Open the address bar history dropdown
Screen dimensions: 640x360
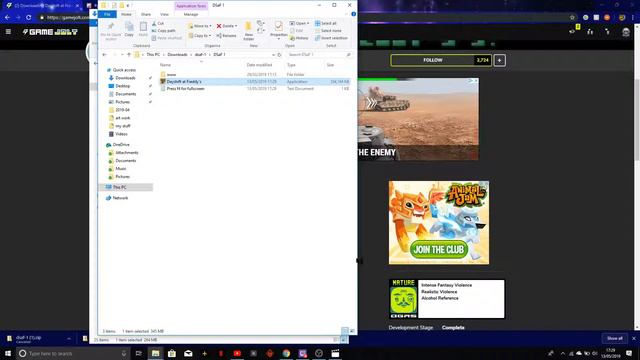273,55
